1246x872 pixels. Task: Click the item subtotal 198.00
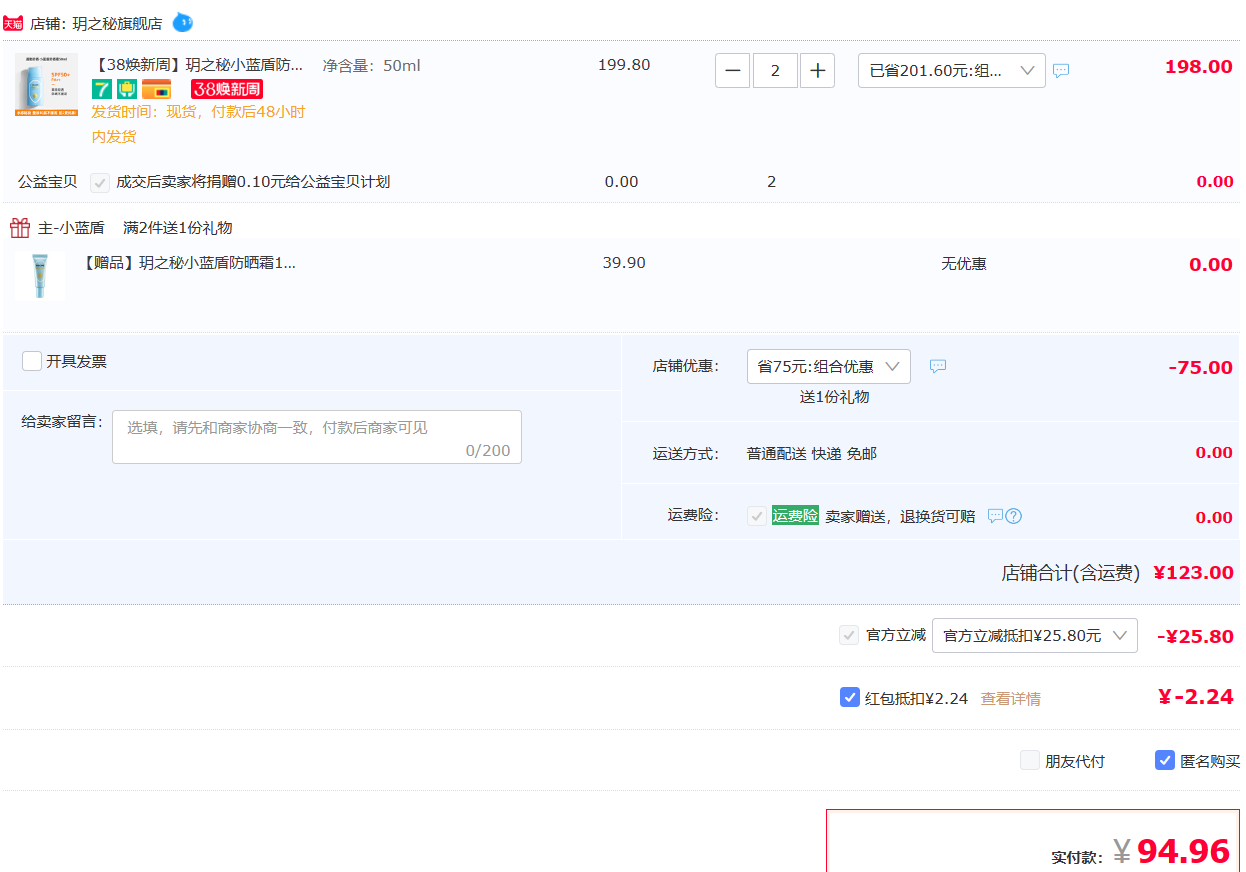1199,67
